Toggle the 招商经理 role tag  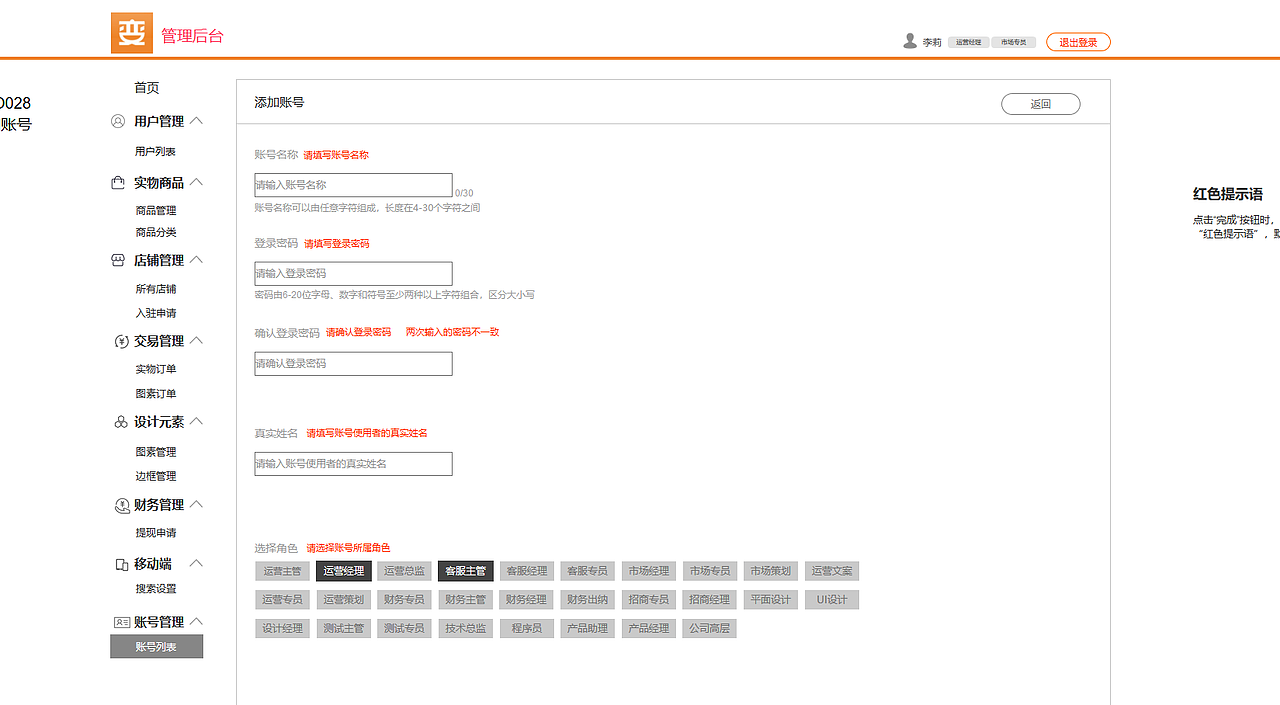pyautogui.click(x=710, y=600)
